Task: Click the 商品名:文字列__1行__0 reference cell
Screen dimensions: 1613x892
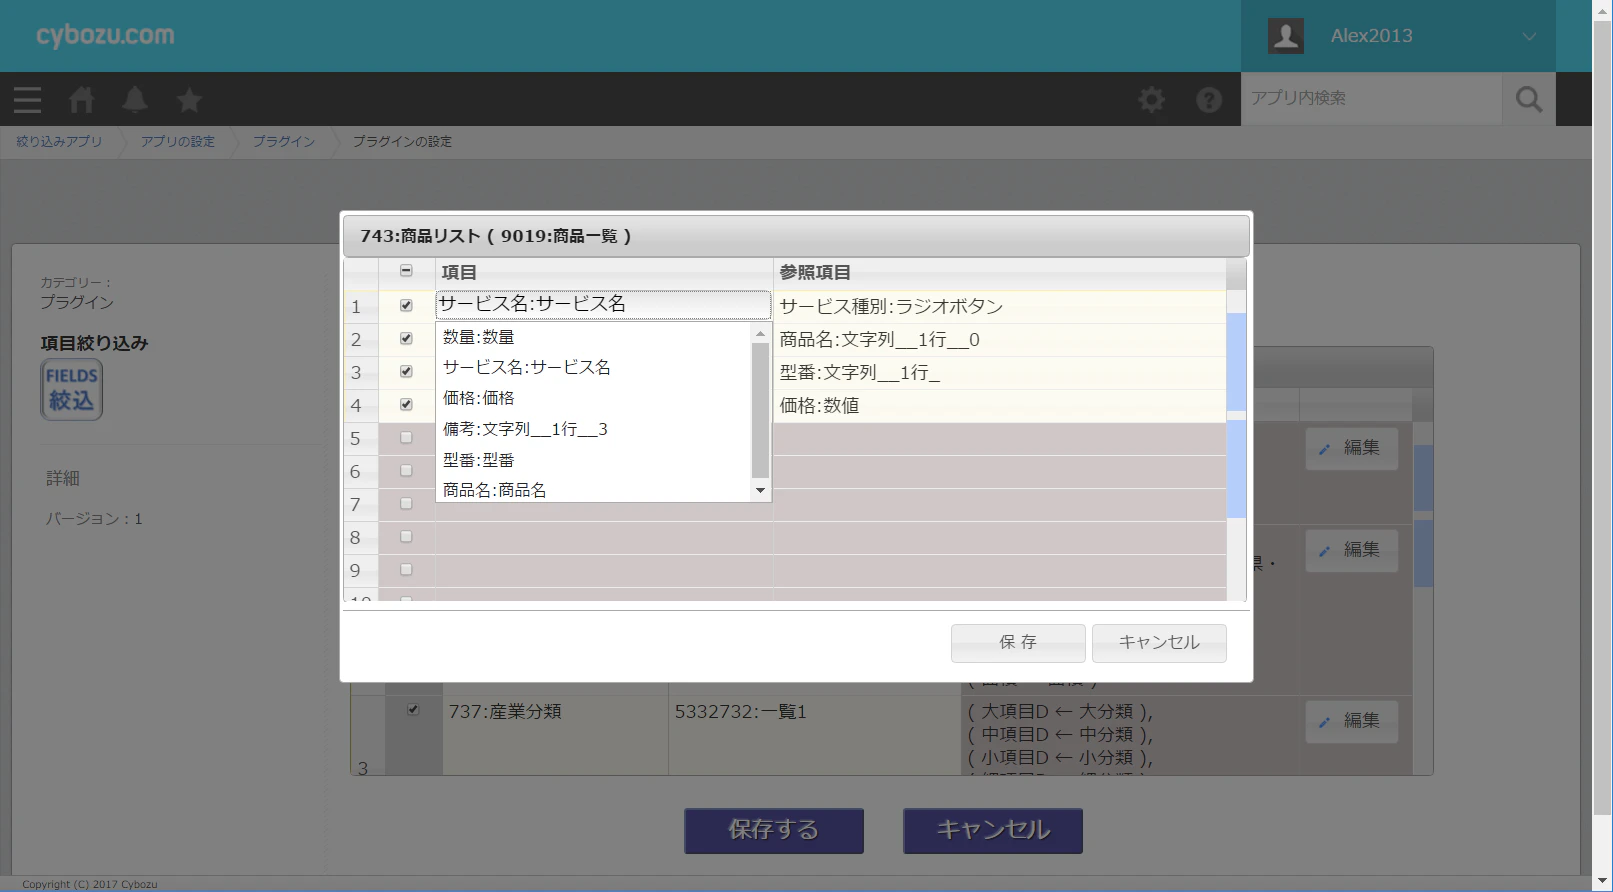Action: click(1000, 340)
